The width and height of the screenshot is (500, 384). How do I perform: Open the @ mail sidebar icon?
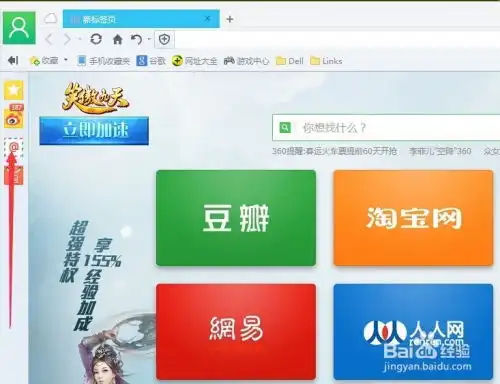coord(14,147)
